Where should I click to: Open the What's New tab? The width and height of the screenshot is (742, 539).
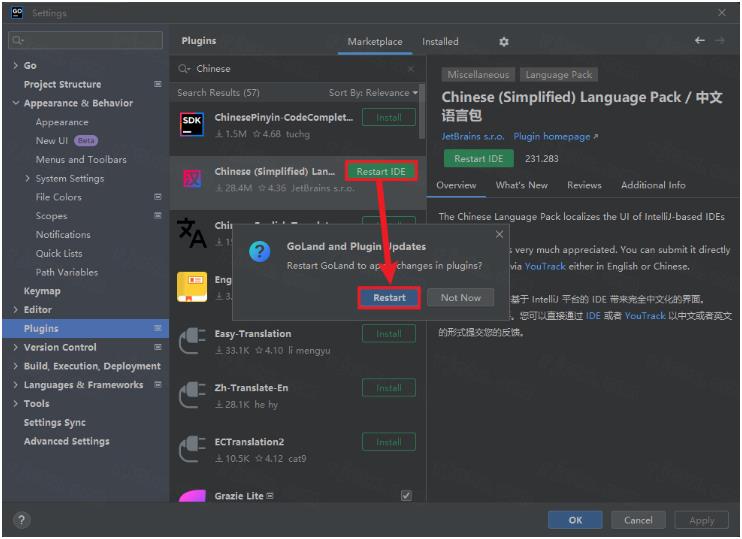(x=521, y=185)
